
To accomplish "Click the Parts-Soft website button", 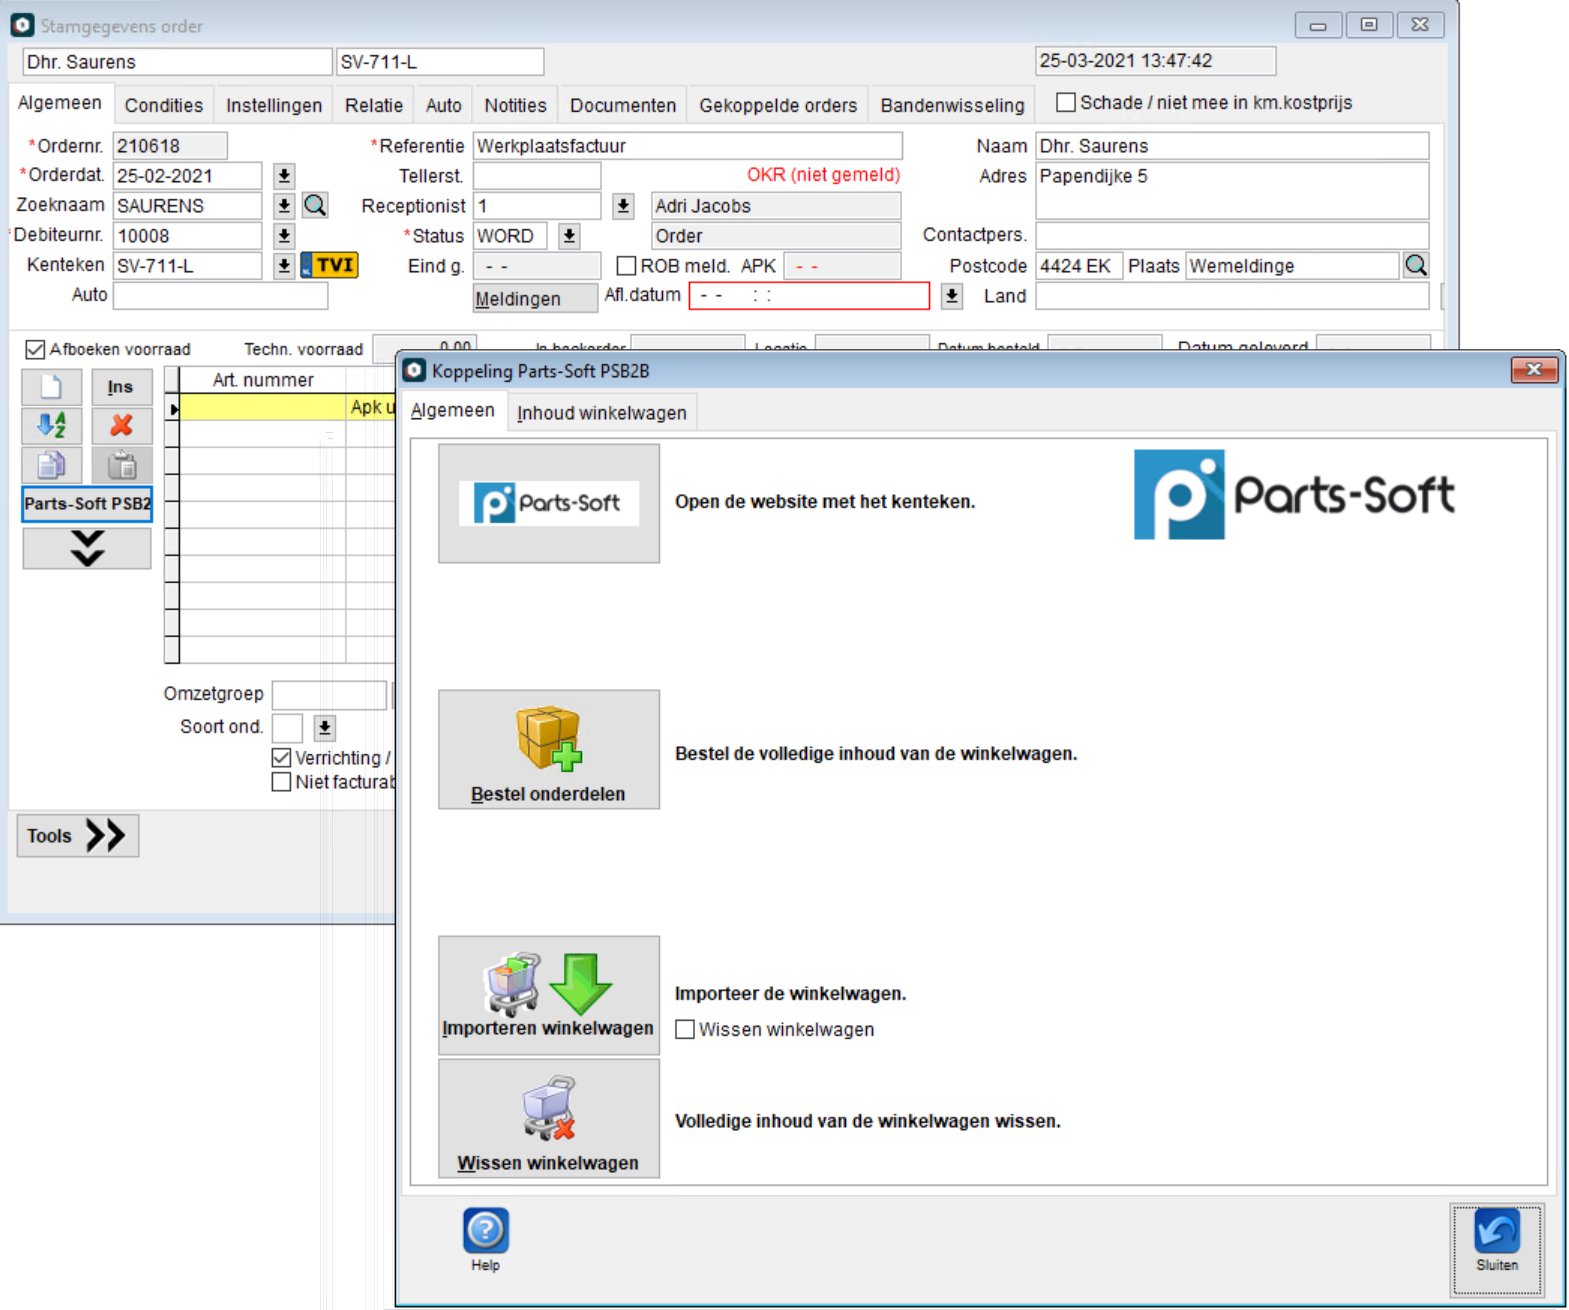I will [548, 503].
